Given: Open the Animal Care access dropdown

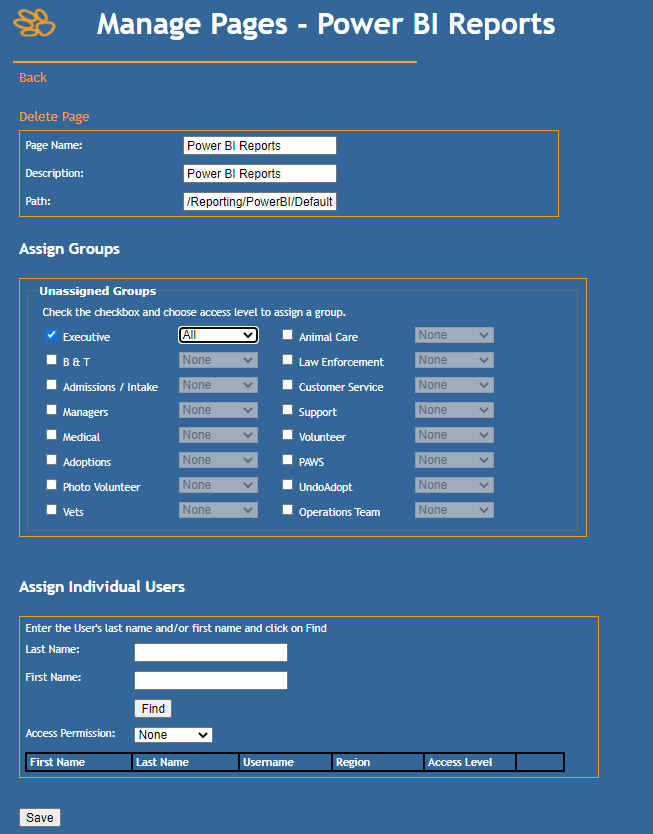Looking at the screenshot, I should click(x=454, y=335).
